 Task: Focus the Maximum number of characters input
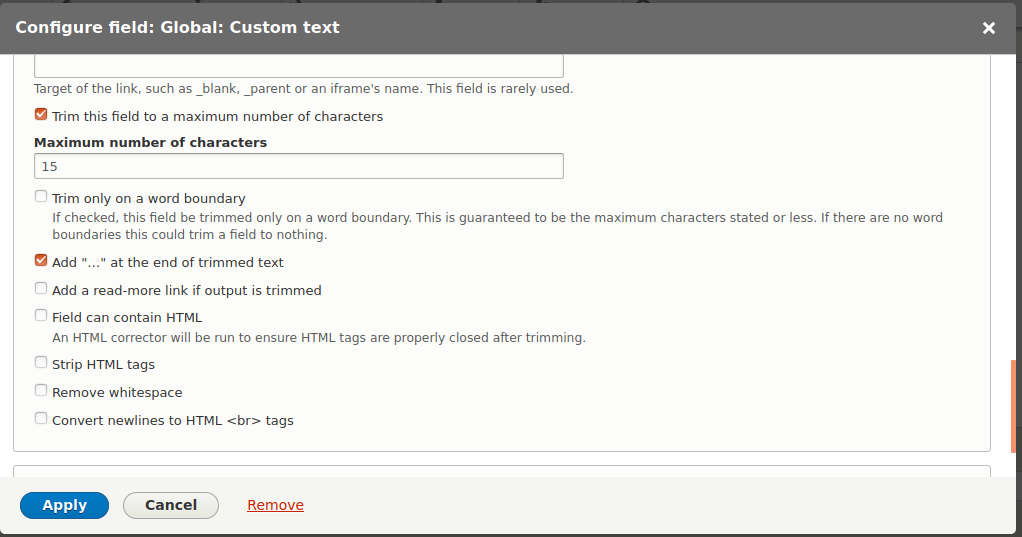pyautogui.click(x=298, y=166)
